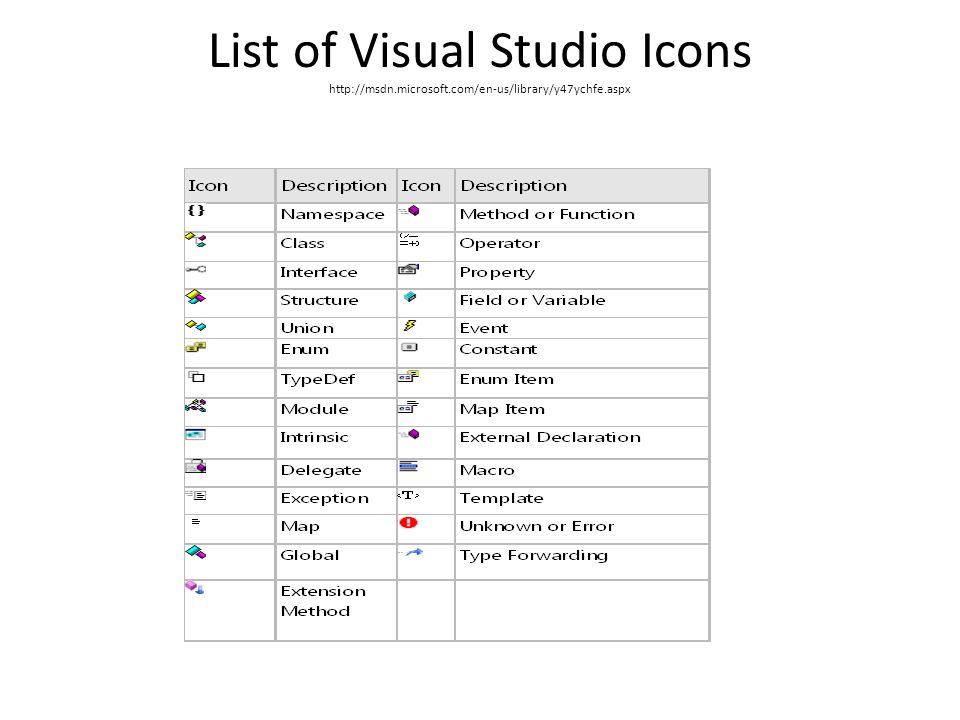
Task: Click the slide title 'List of Visual Studio Icons'
Action: 480,50
